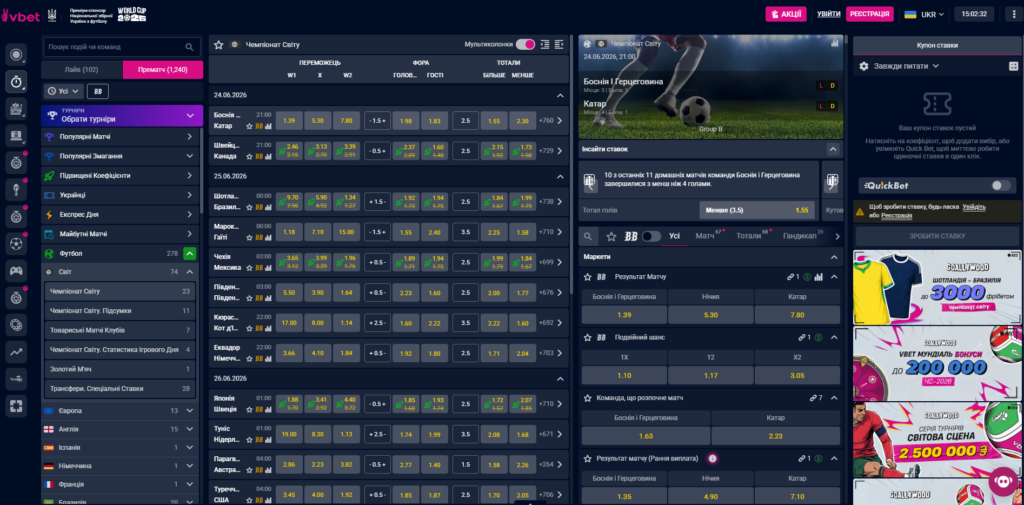1024x505 pixels.
Task: Open the soccer ball icon in left rail
Action: click(16, 244)
